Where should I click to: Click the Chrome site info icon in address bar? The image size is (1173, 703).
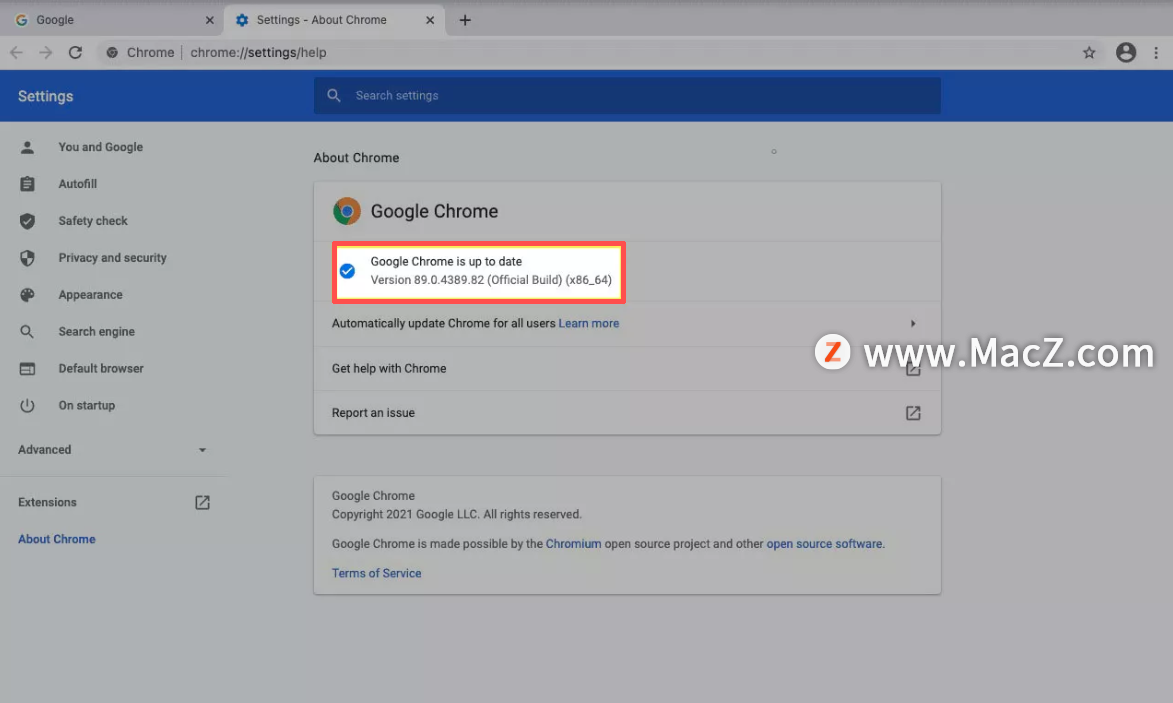112,52
